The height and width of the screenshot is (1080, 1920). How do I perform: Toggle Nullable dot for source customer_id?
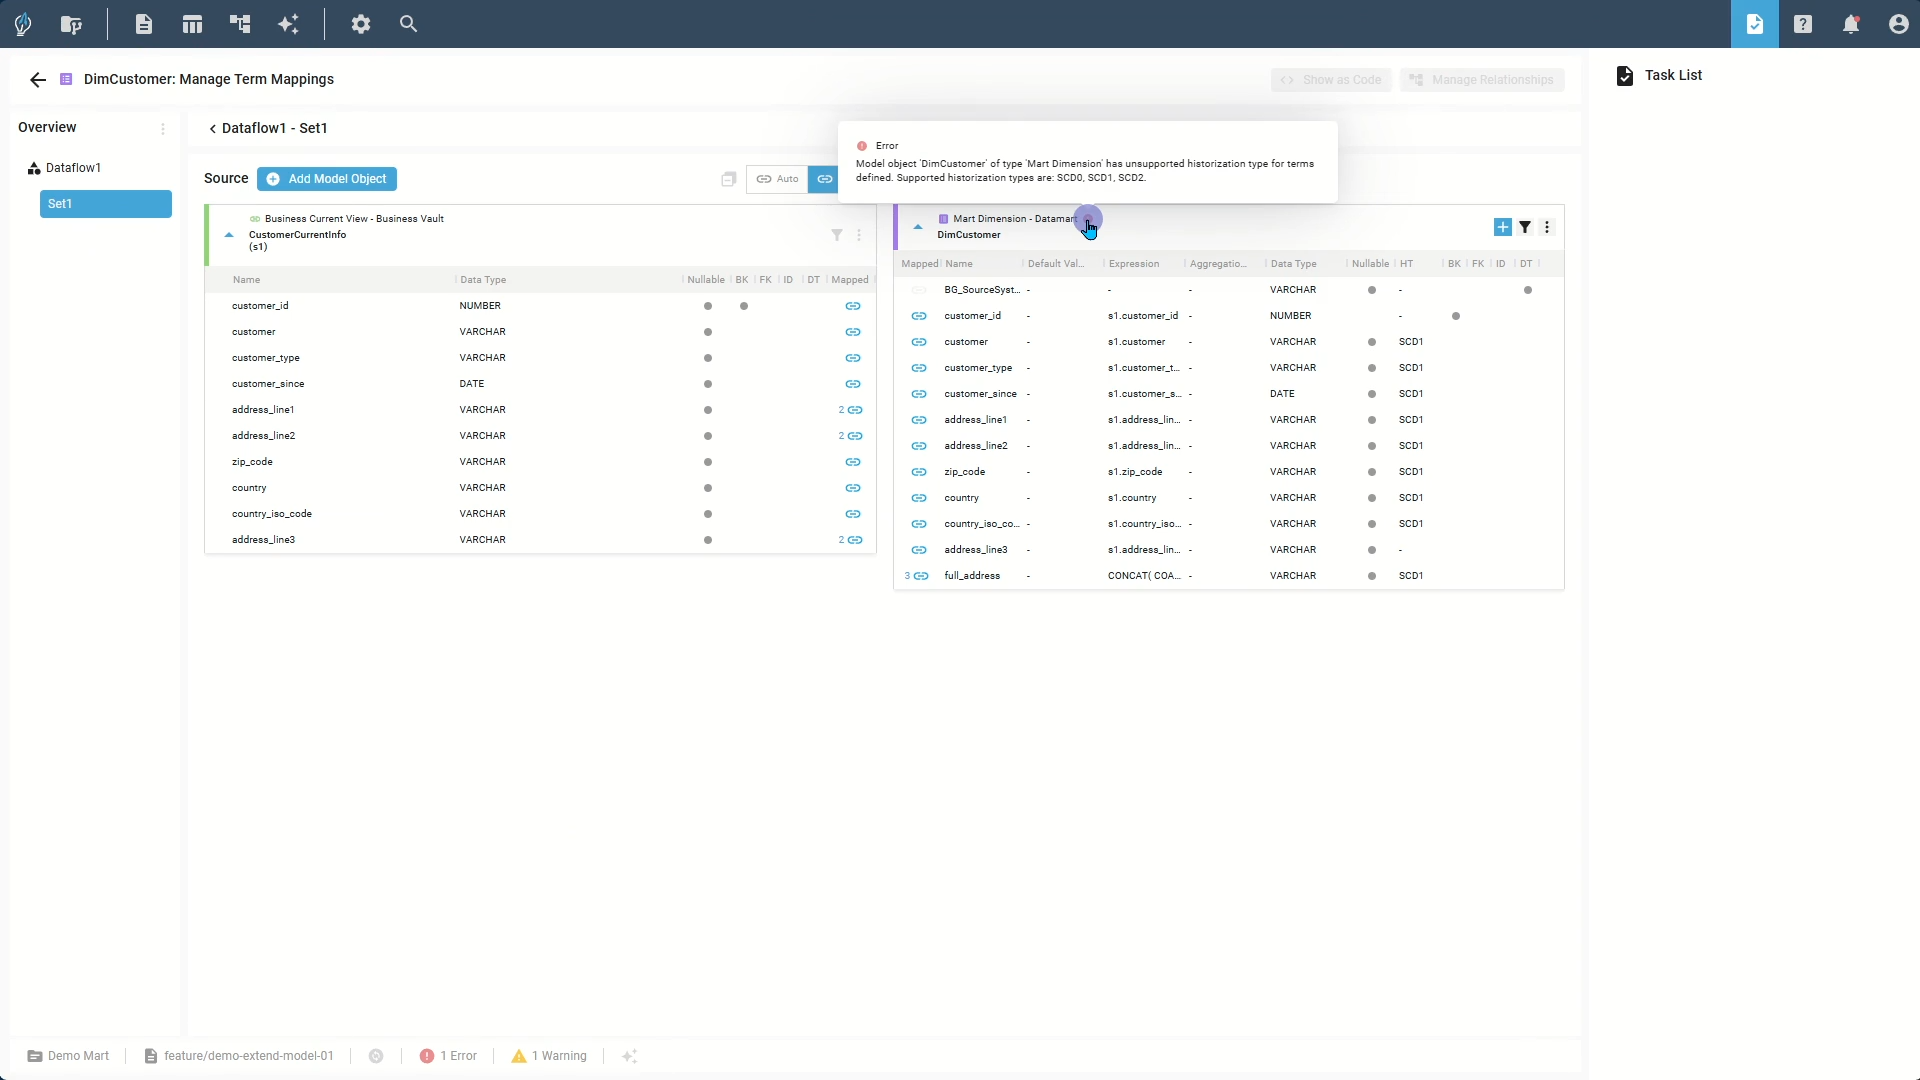point(708,306)
